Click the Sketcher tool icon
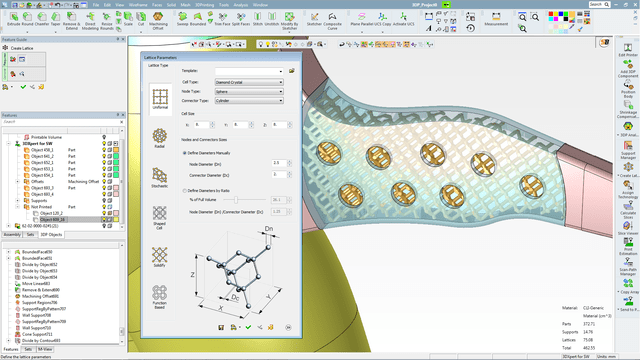Image resolution: width=640 pixels, height=360 pixels. pyautogui.click(x=314, y=19)
